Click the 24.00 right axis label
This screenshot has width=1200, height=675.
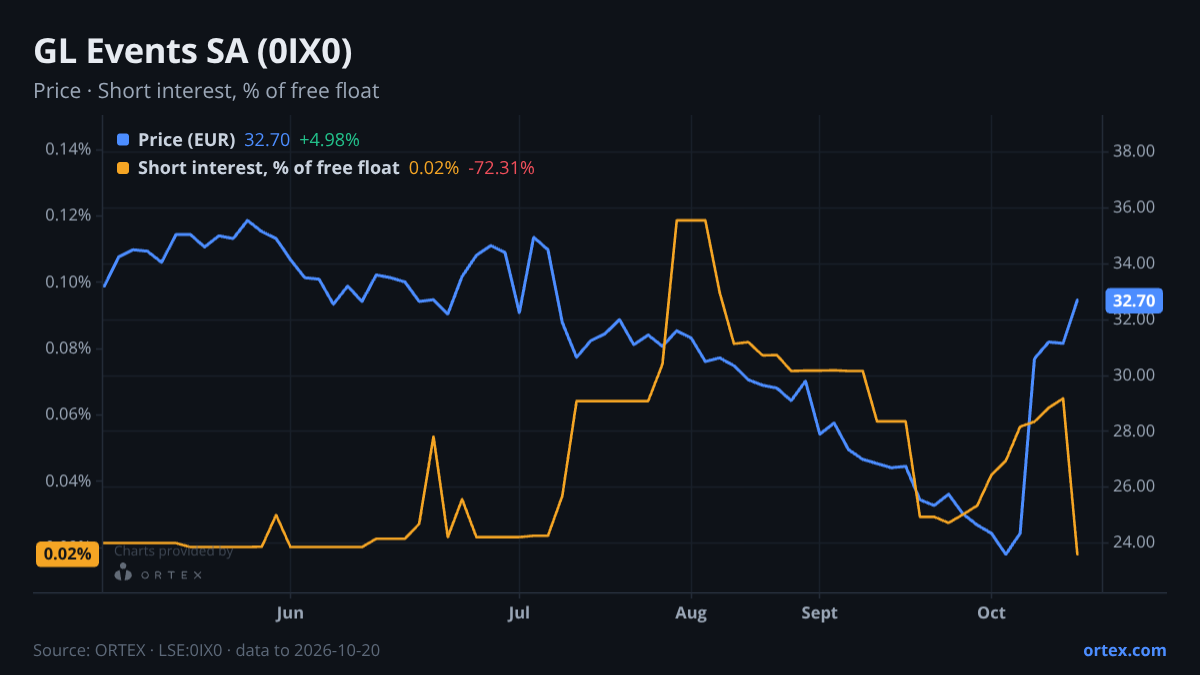point(1134,543)
